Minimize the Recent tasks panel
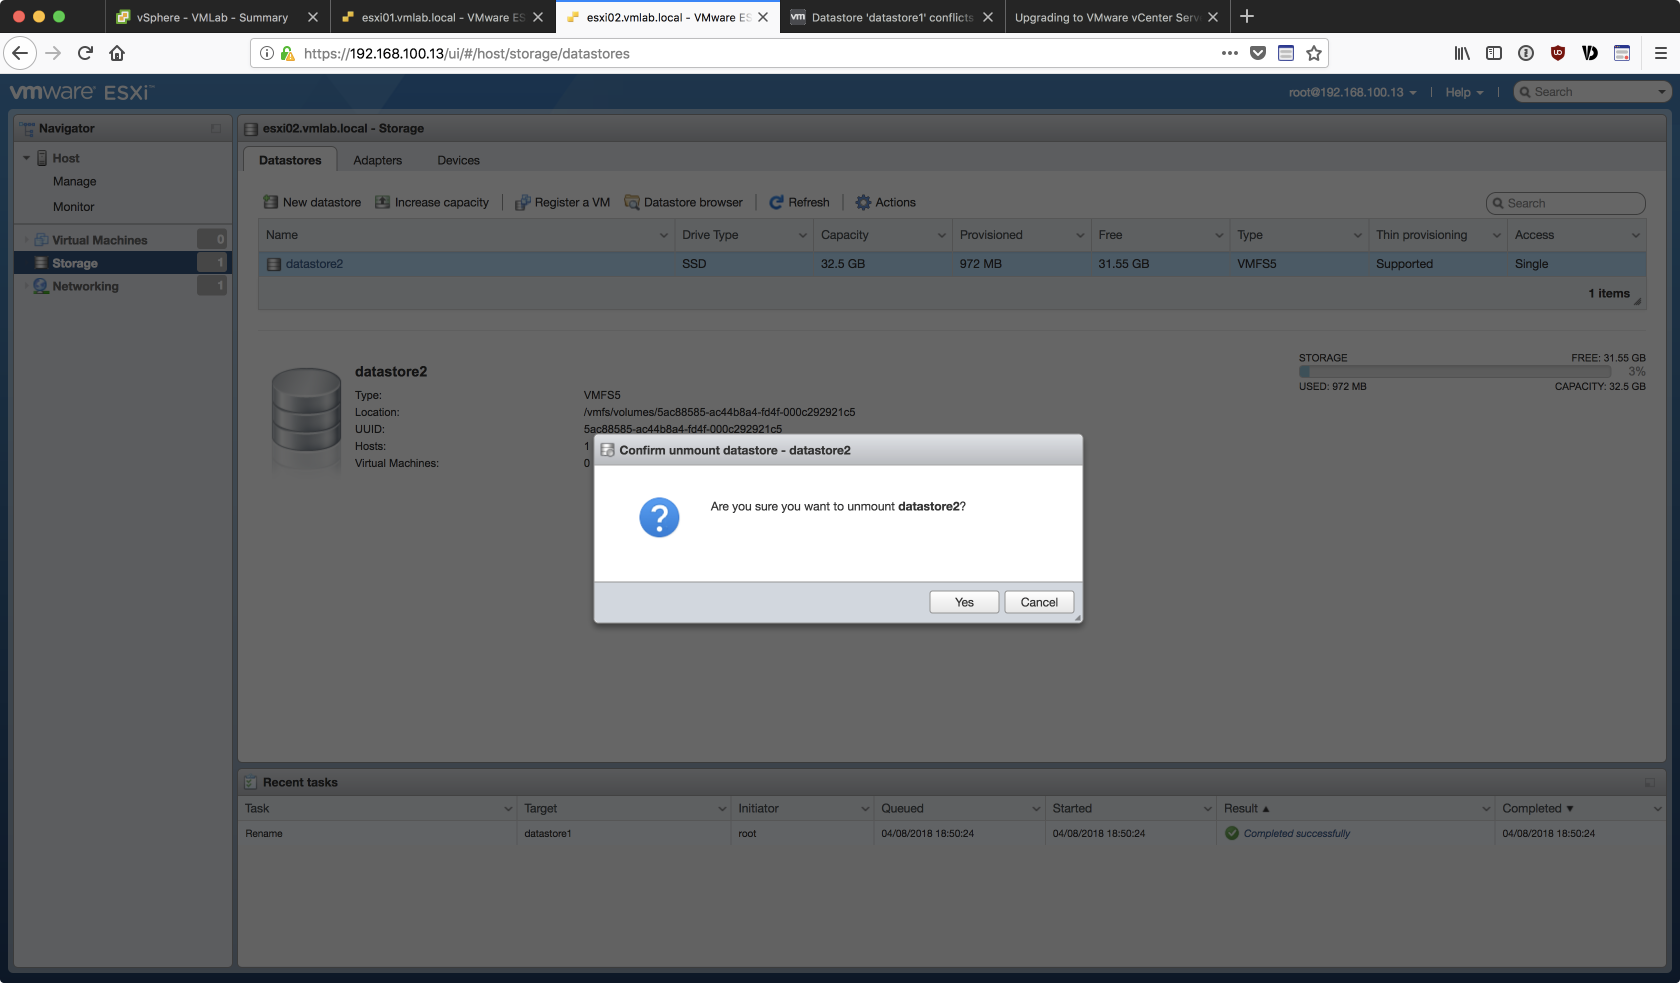The image size is (1680, 983). pos(1649,783)
